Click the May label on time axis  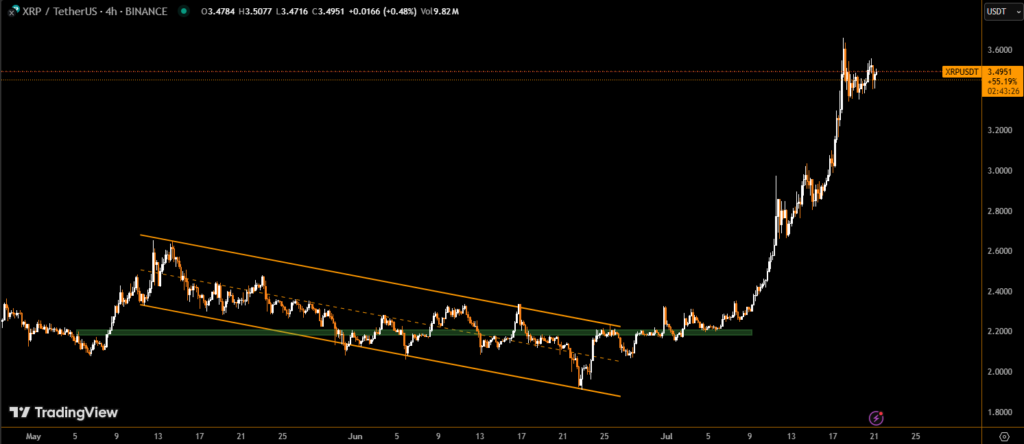34,436
